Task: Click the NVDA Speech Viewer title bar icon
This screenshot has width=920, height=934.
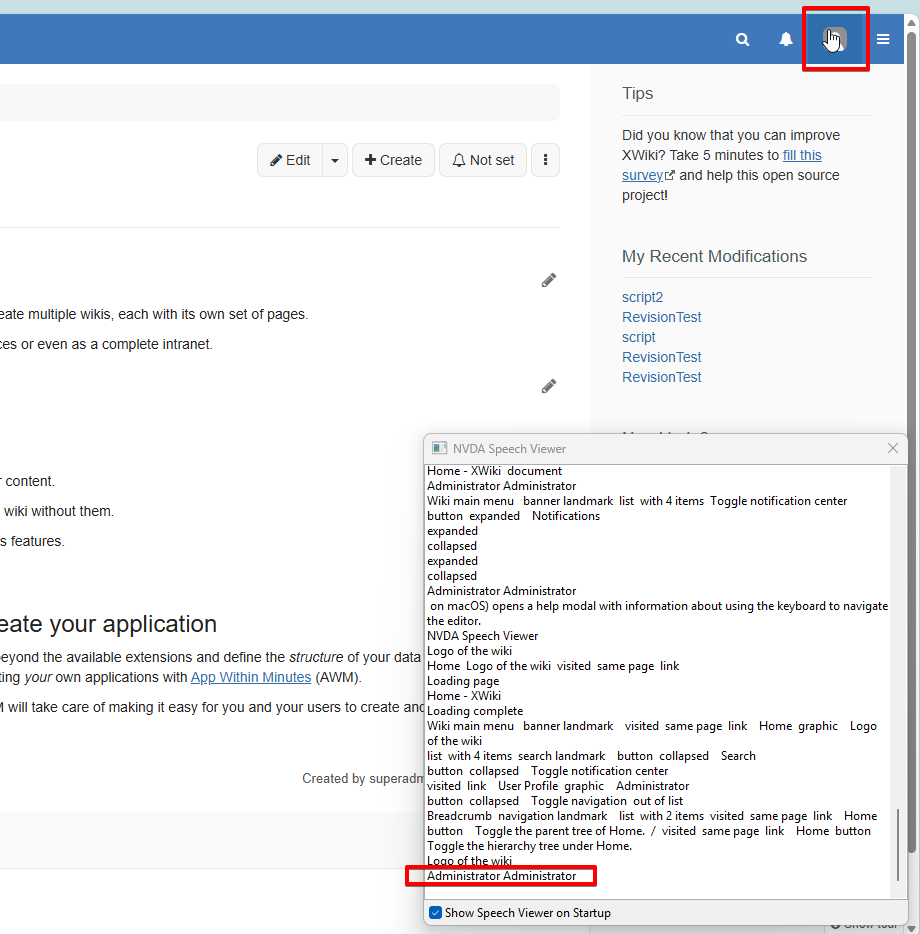Action: (439, 449)
